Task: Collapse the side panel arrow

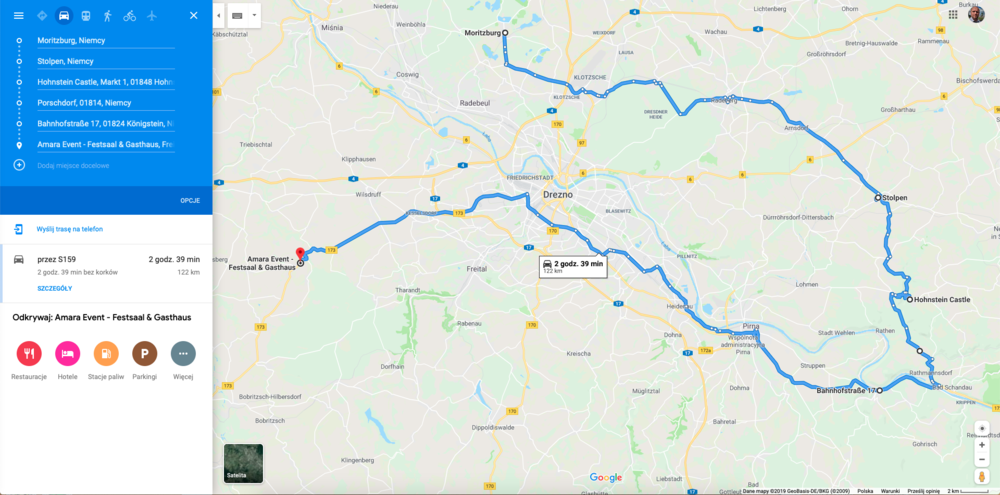Action: tap(219, 15)
